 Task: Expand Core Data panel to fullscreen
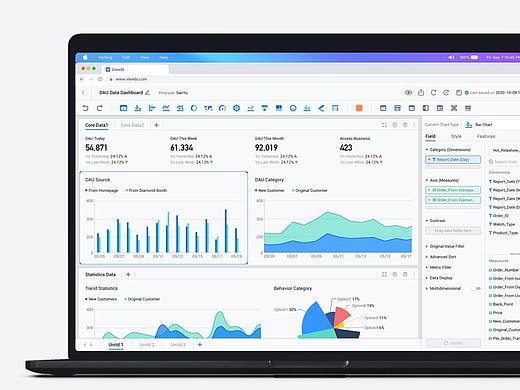coord(384,125)
